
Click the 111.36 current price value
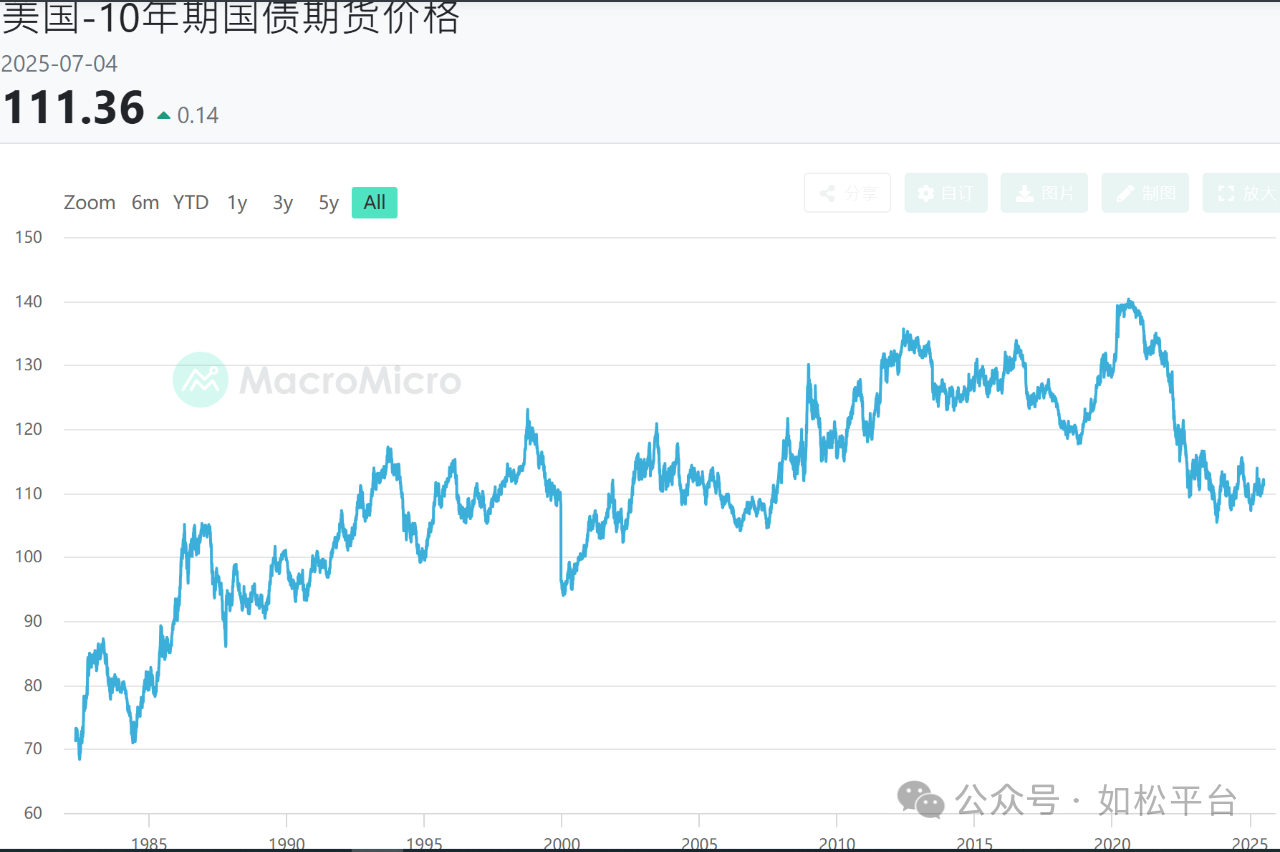pos(73,108)
